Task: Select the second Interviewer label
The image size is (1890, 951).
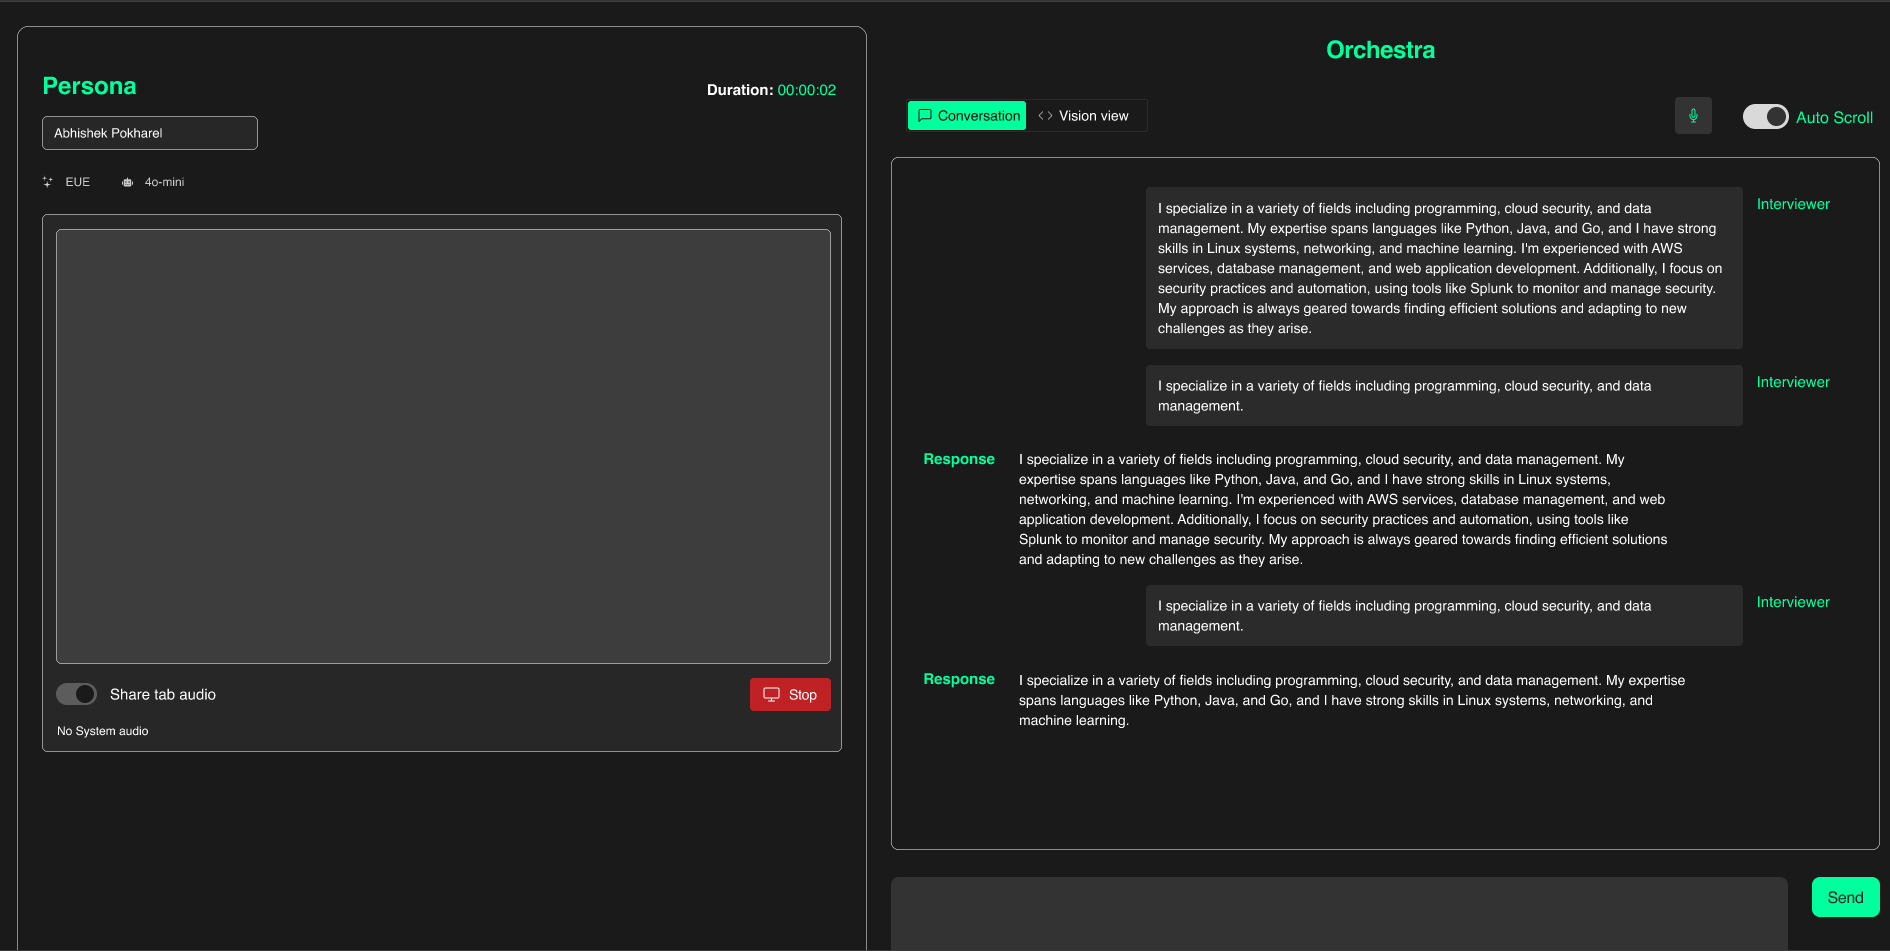Action: click(x=1793, y=382)
